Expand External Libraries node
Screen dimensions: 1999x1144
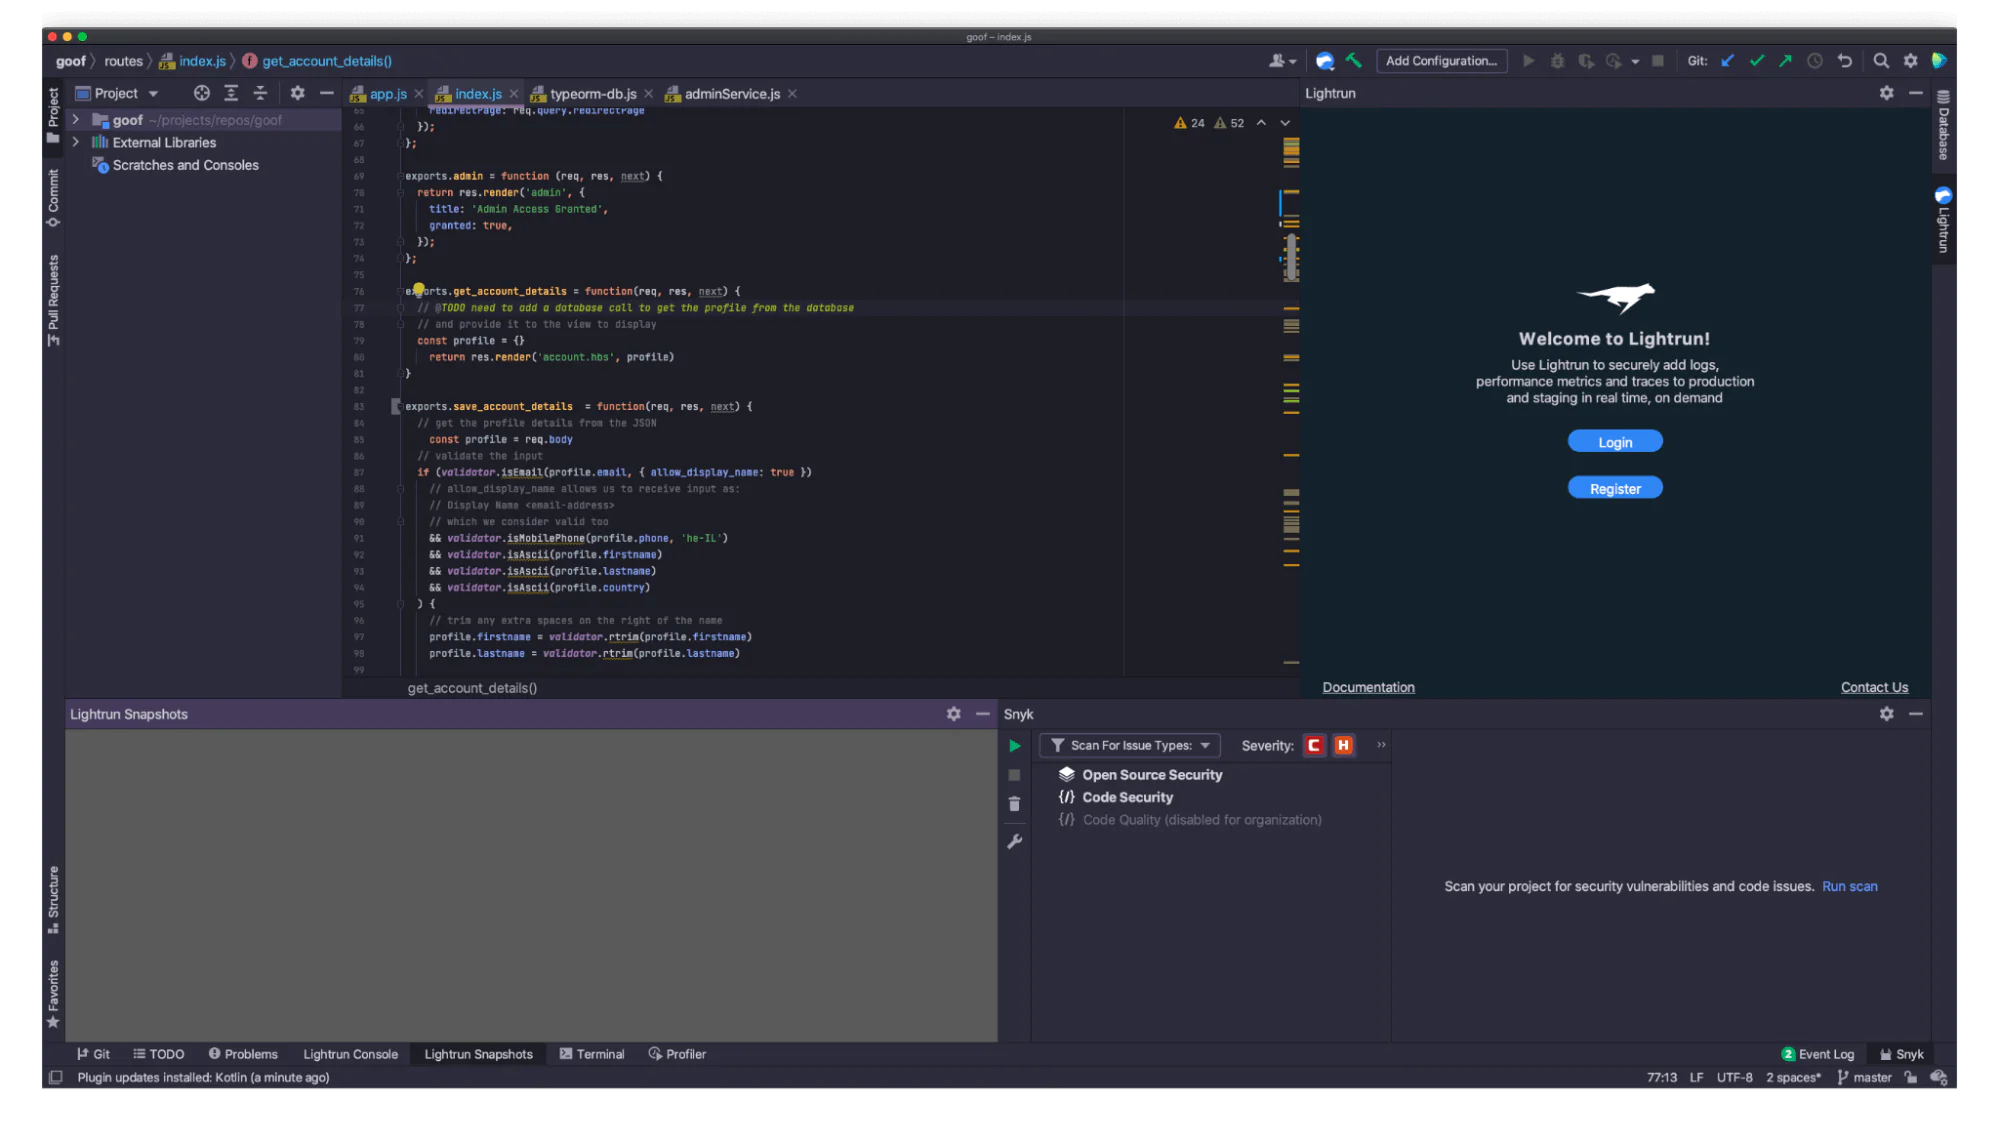tap(75, 142)
